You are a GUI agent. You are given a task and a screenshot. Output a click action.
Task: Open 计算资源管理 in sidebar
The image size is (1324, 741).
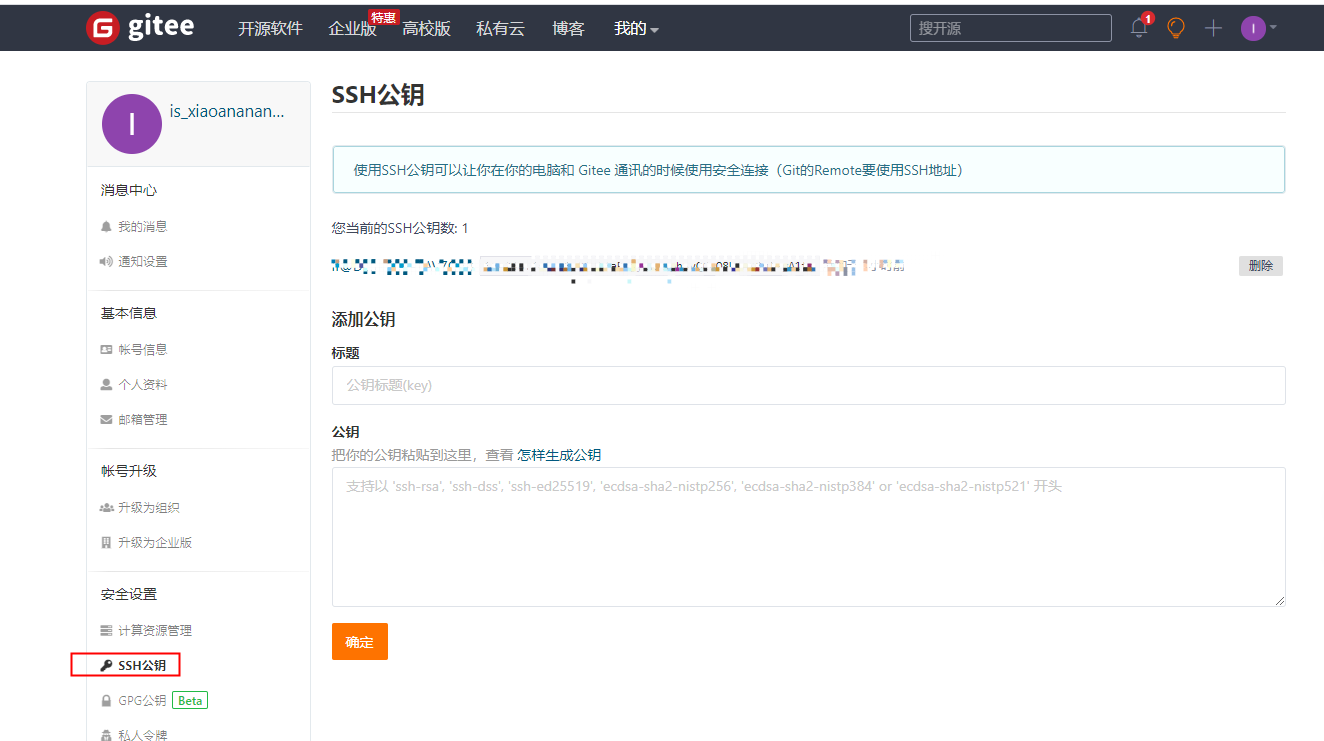[x=155, y=631]
